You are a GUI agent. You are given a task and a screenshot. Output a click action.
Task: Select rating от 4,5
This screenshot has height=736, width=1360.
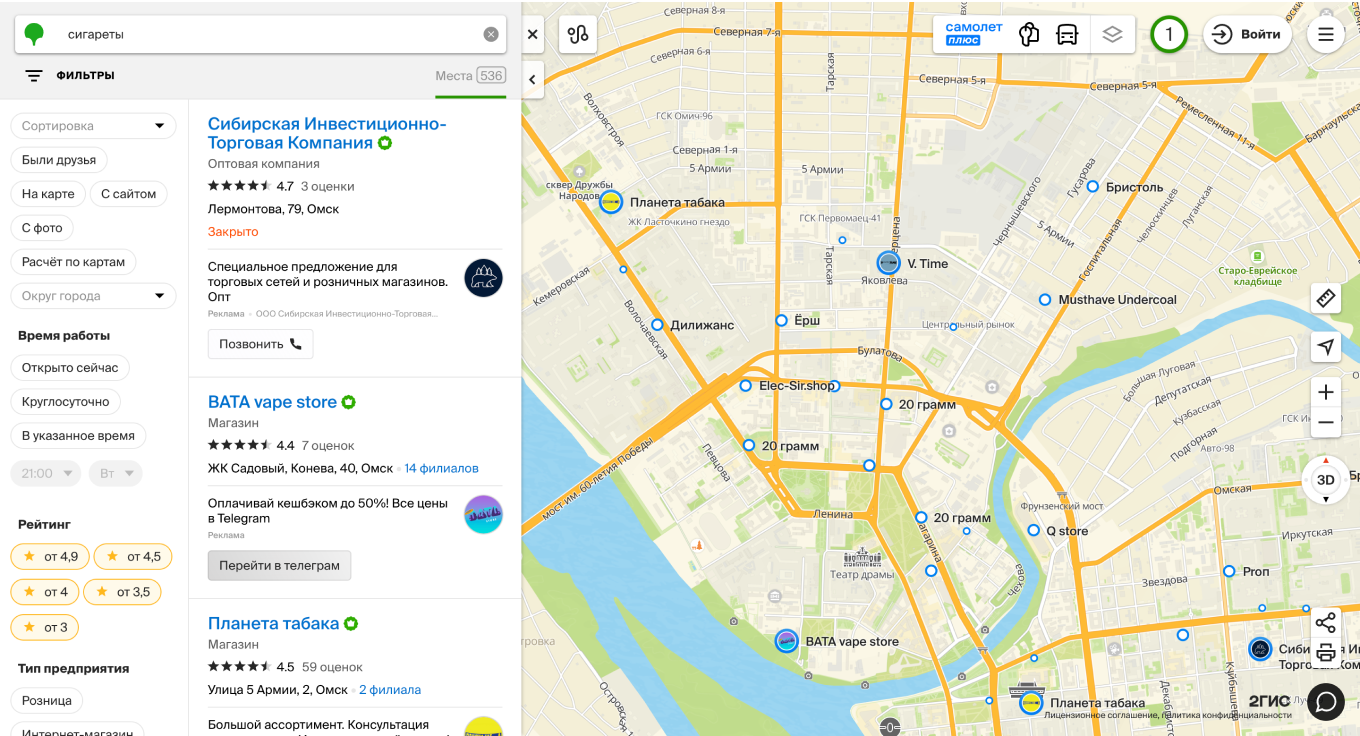(x=133, y=557)
